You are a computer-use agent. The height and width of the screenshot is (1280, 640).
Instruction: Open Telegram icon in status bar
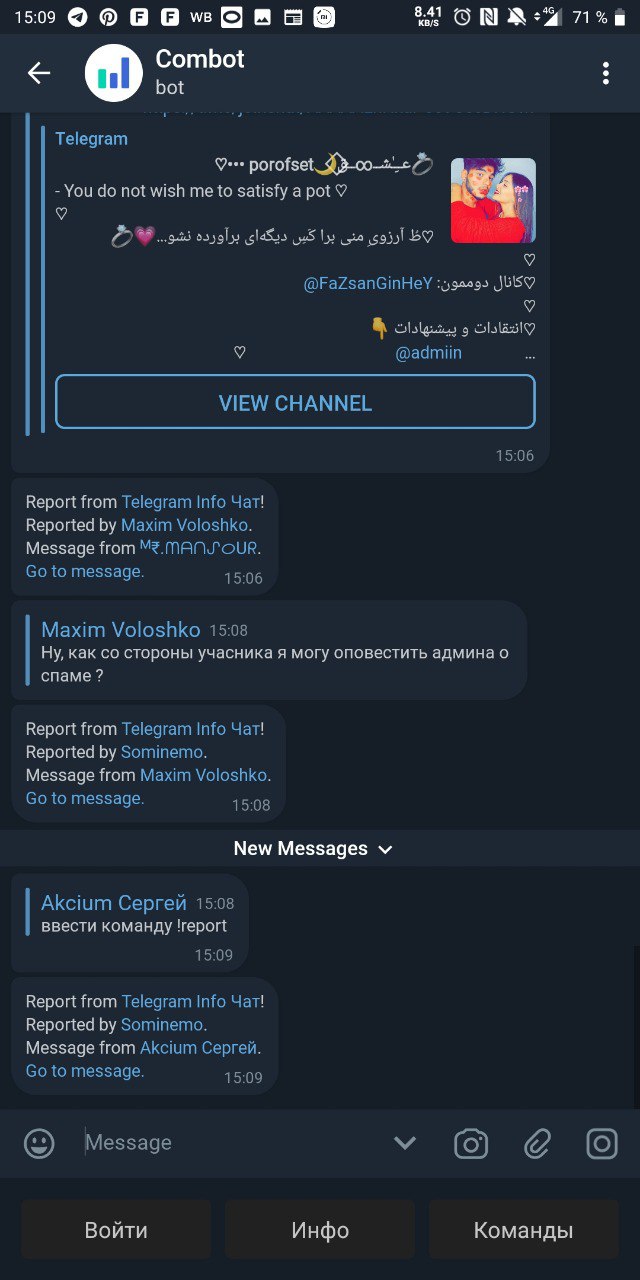pos(77,17)
